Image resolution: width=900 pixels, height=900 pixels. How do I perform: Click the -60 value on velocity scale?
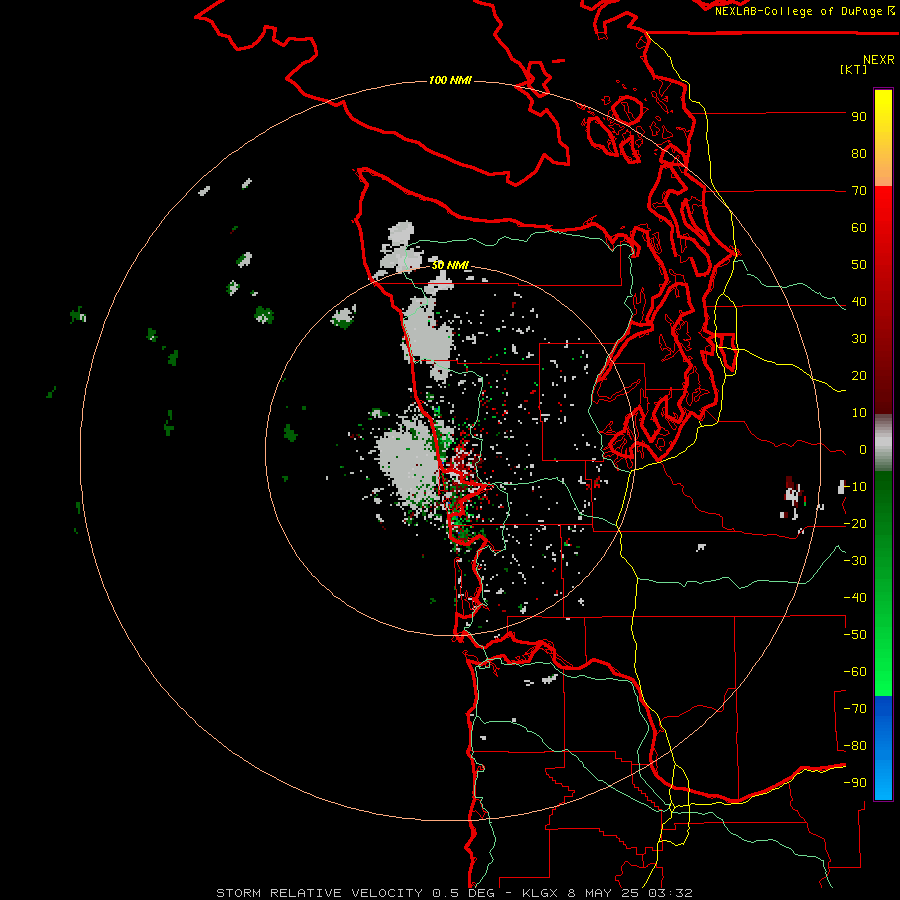(855, 672)
